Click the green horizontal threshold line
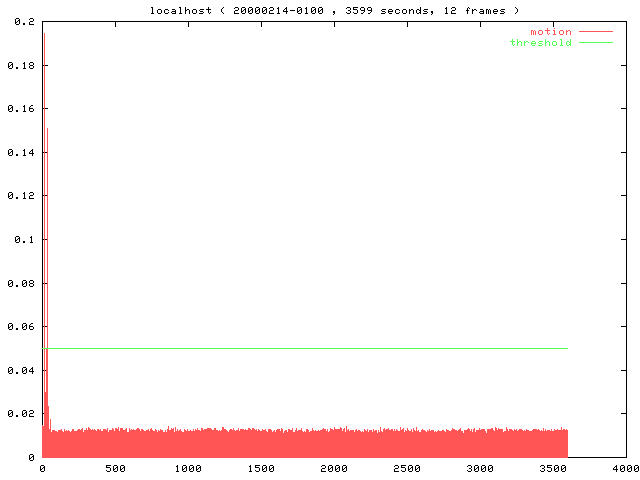The image size is (640, 480). point(300,348)
